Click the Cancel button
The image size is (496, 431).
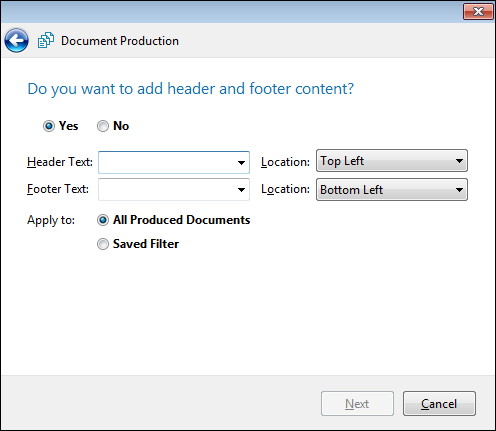point(439,404)
